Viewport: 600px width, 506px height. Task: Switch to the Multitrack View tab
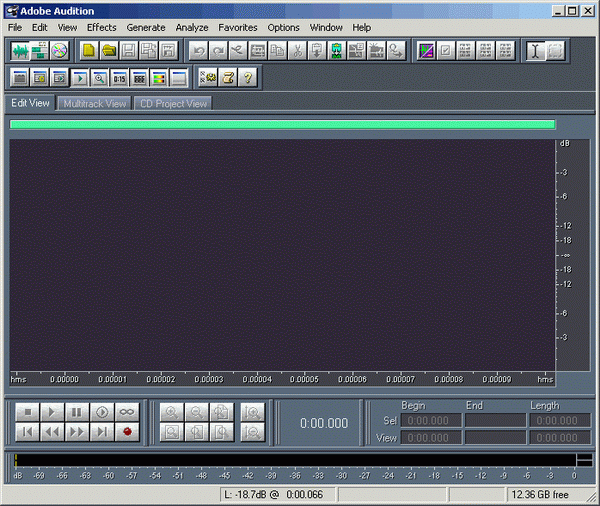(95, 104)
